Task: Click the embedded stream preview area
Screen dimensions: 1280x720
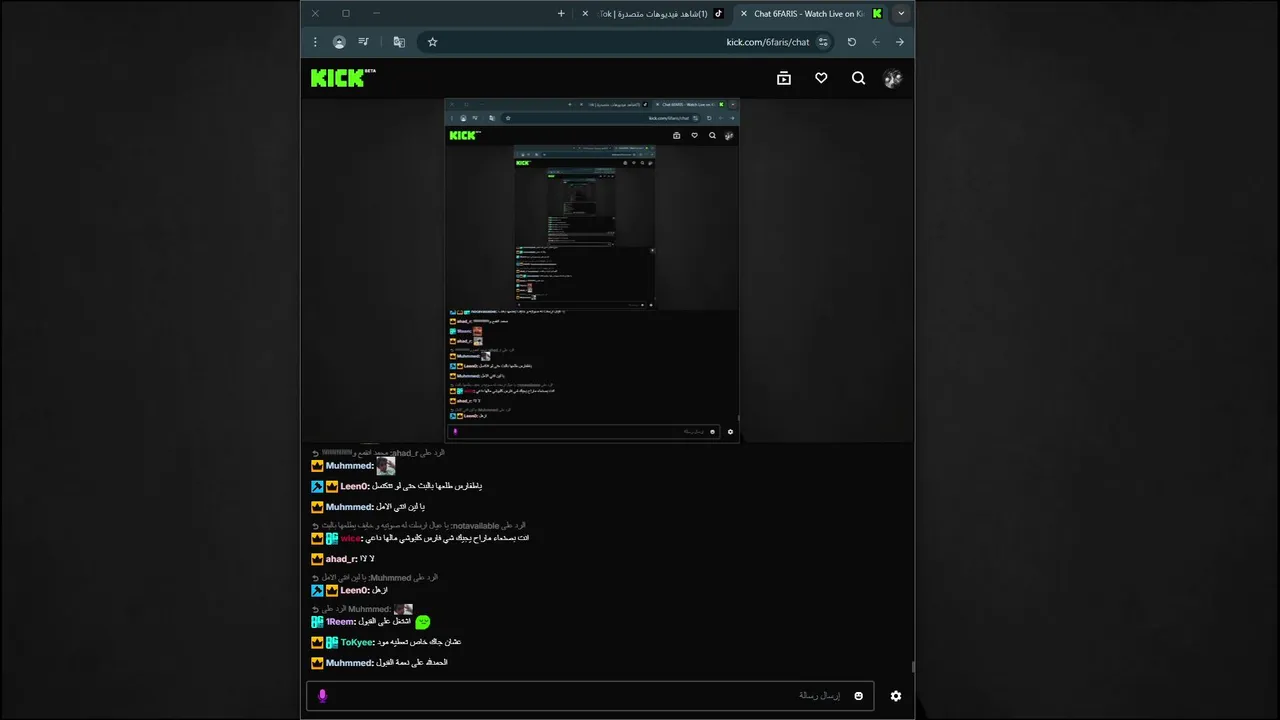Action: [592, 270]
